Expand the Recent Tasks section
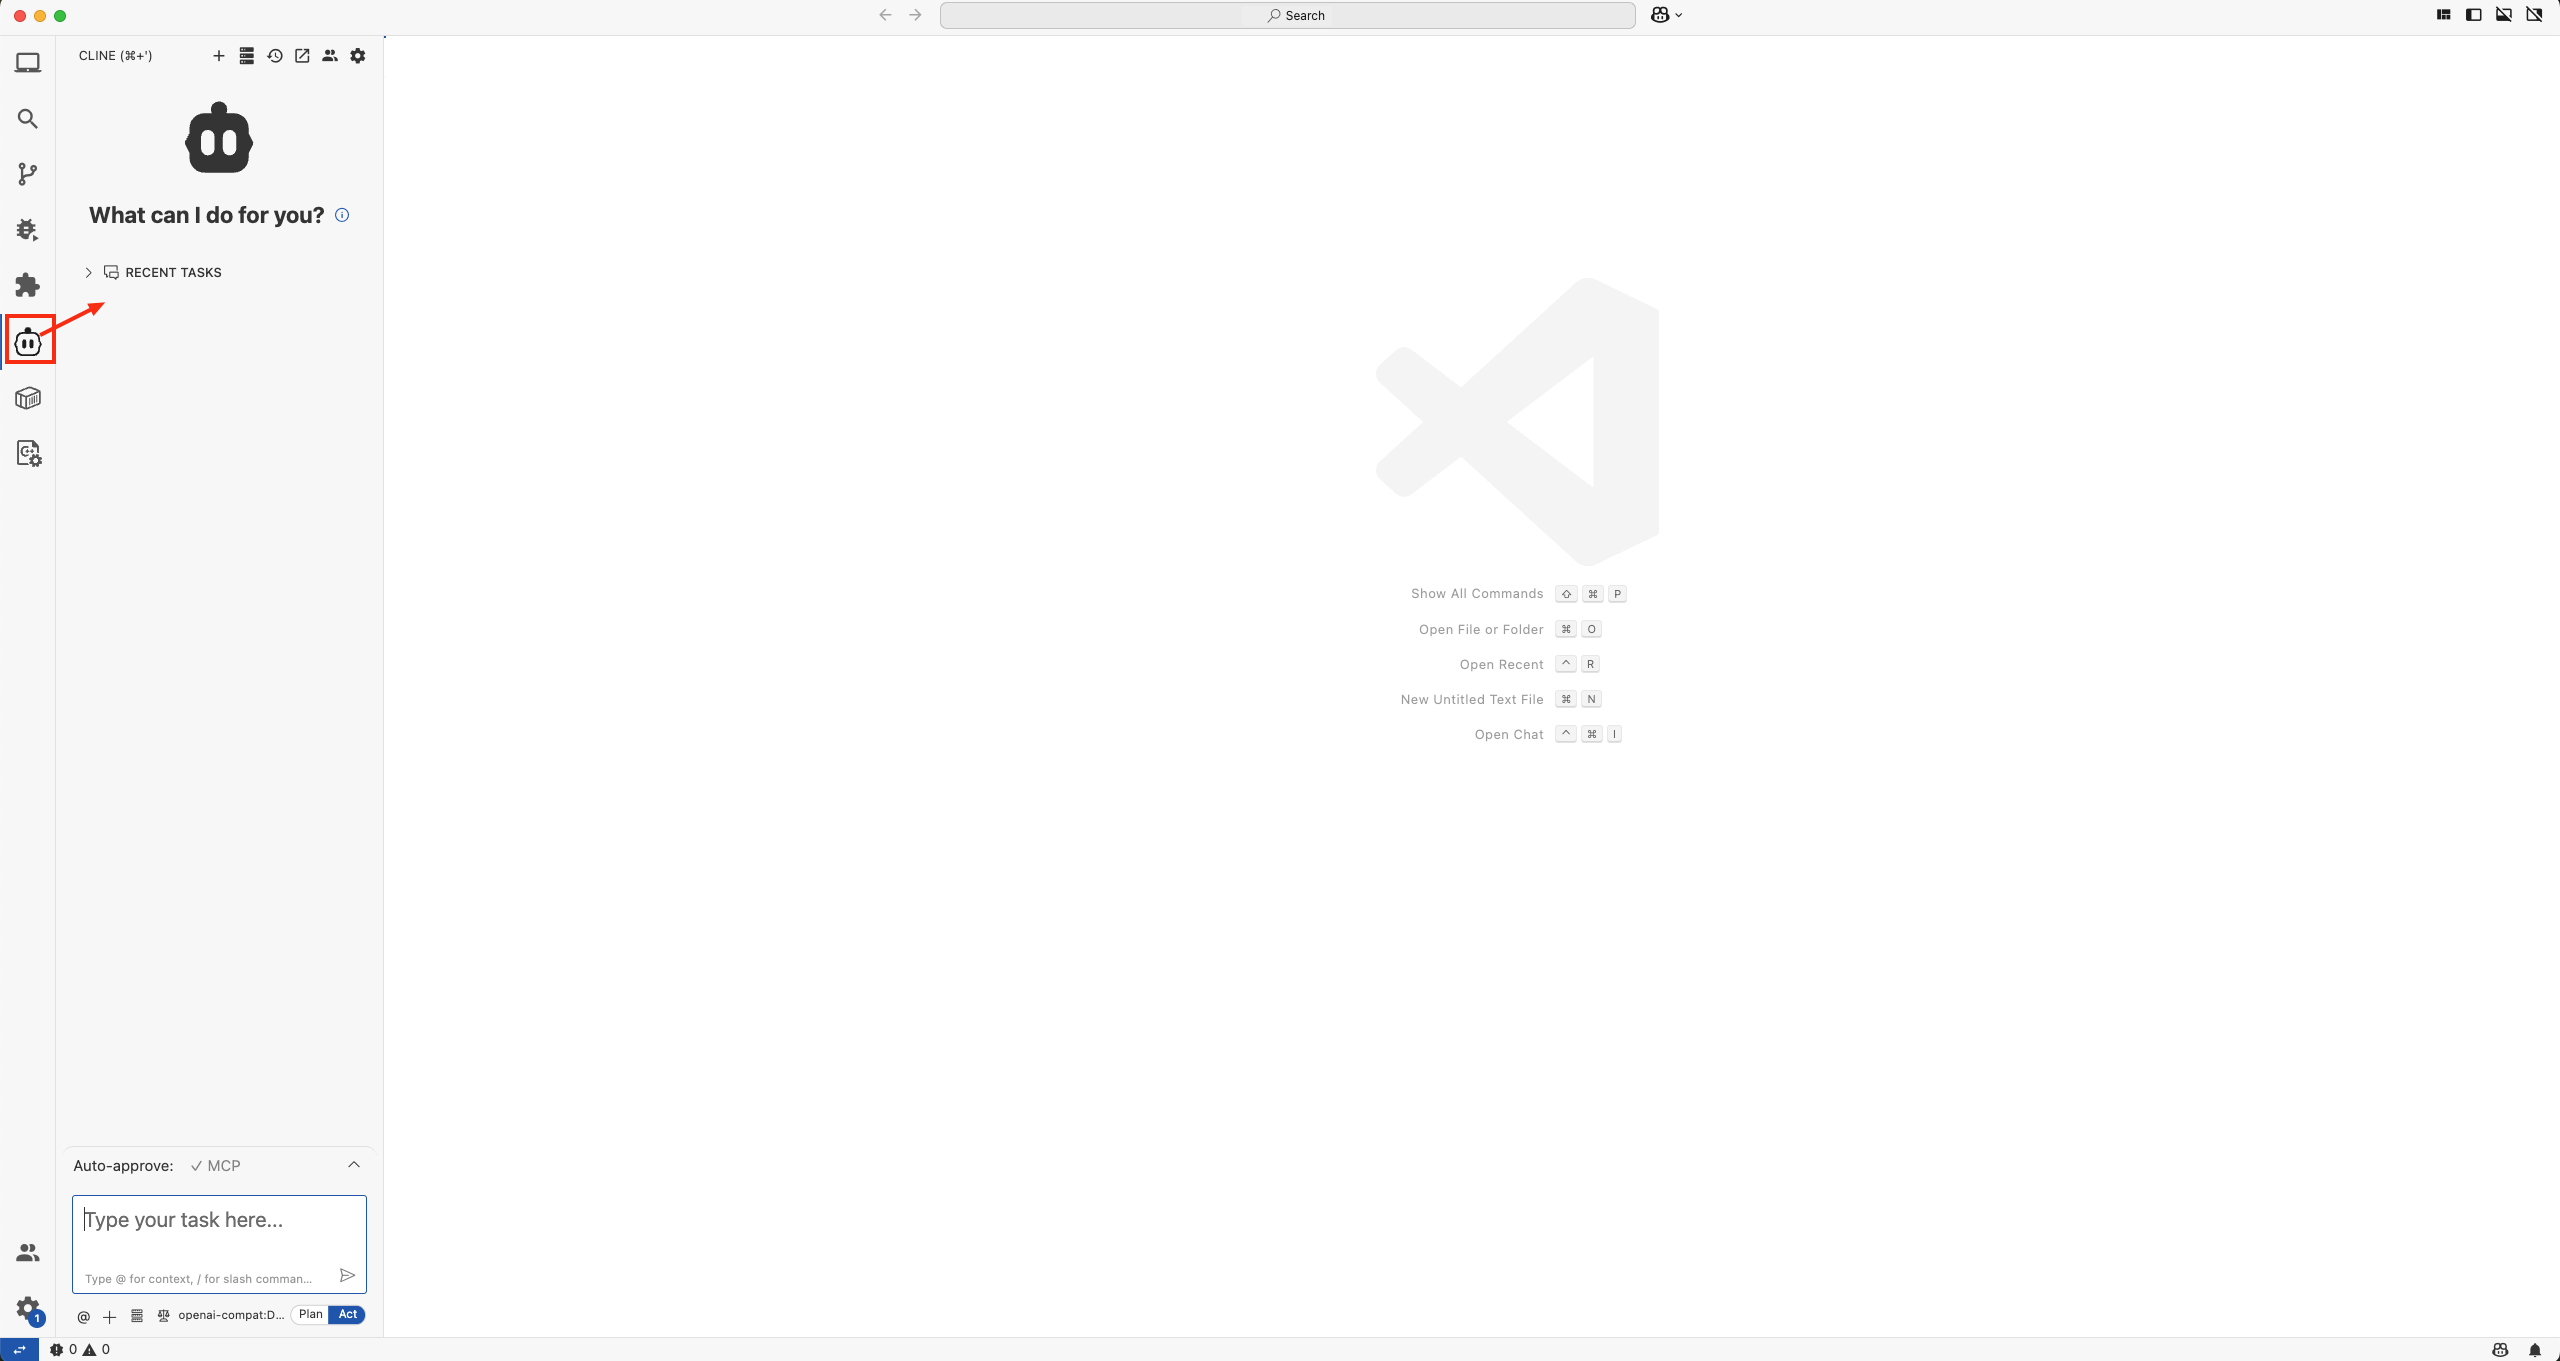Screen dimensions: 2560x1361 88,272
